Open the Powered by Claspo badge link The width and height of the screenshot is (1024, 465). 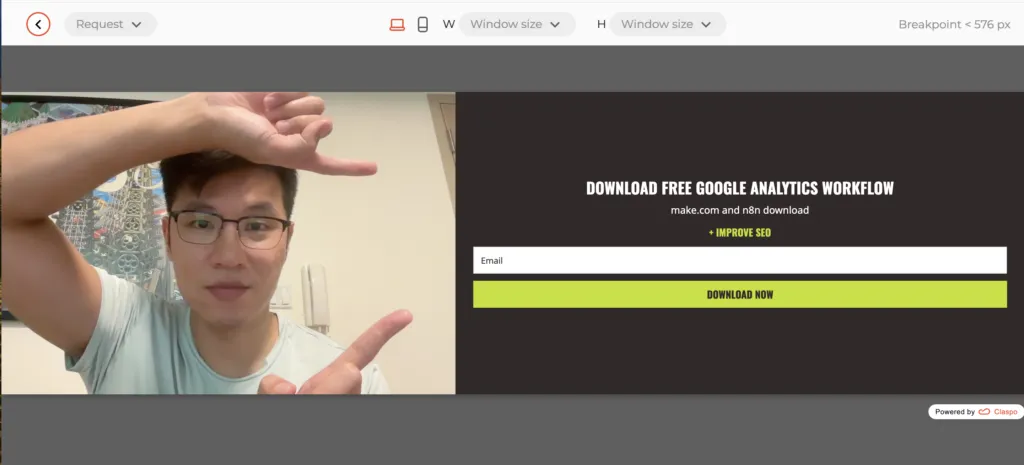976,412
